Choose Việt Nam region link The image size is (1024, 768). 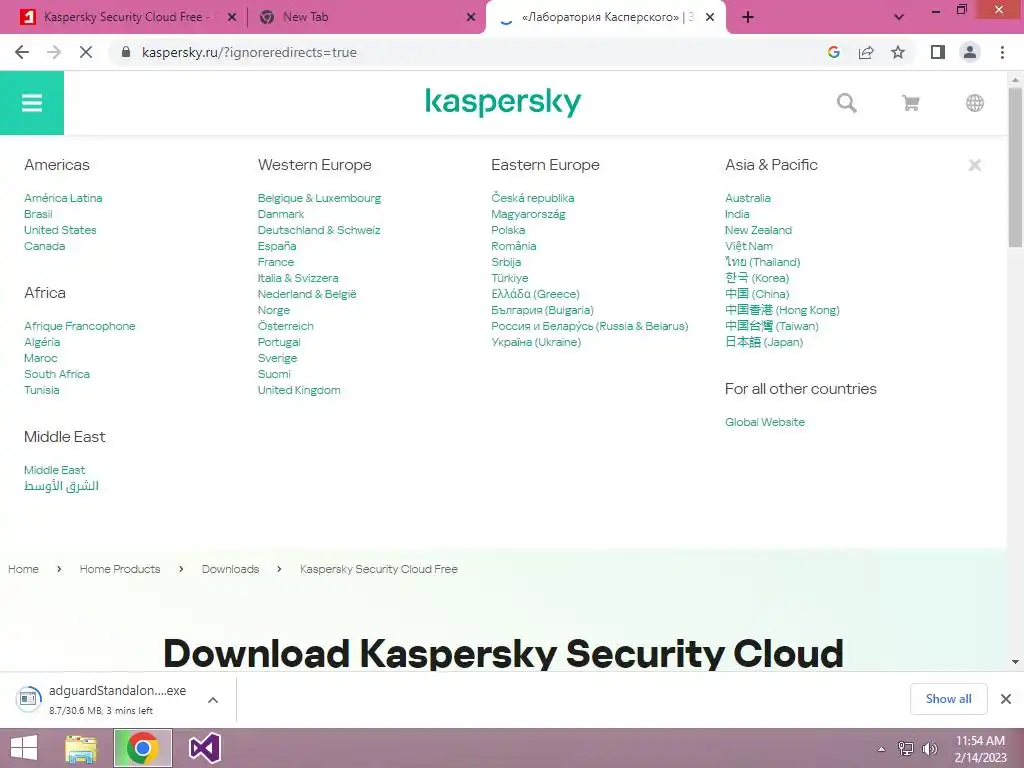pyautogui.click(x=748, y=246)
